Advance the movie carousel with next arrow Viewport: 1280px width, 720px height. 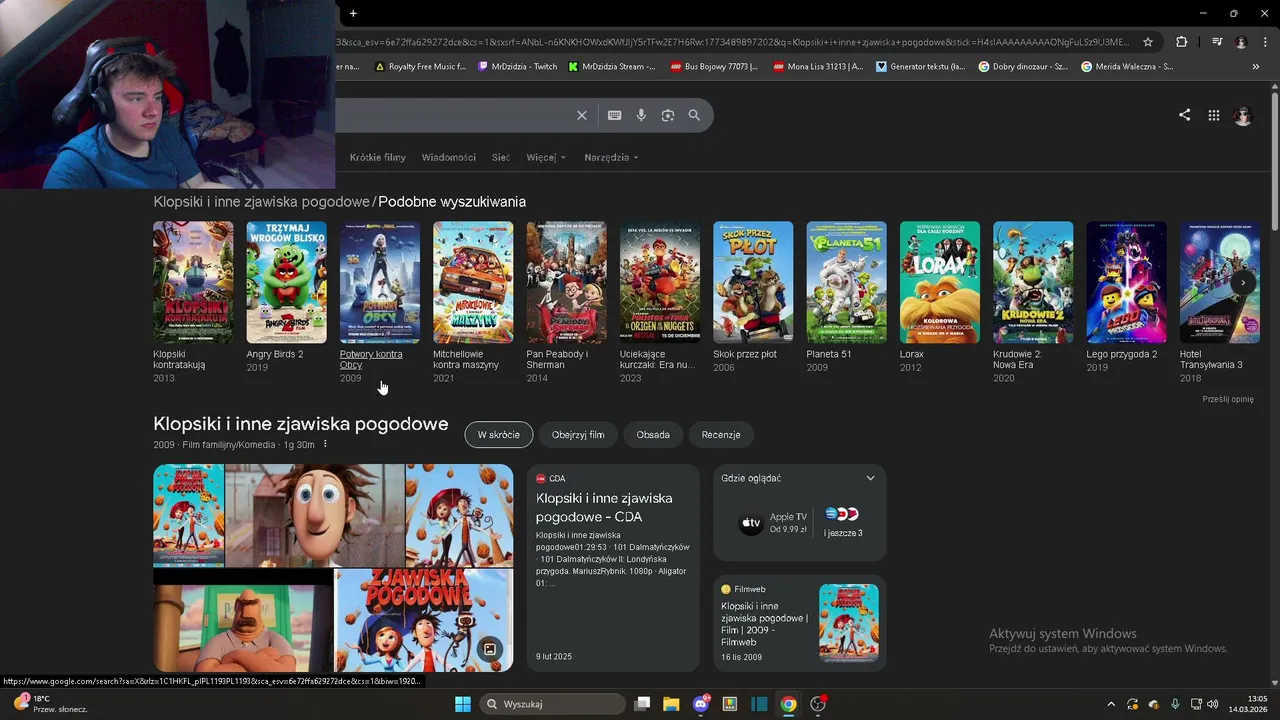(1243, 283)
